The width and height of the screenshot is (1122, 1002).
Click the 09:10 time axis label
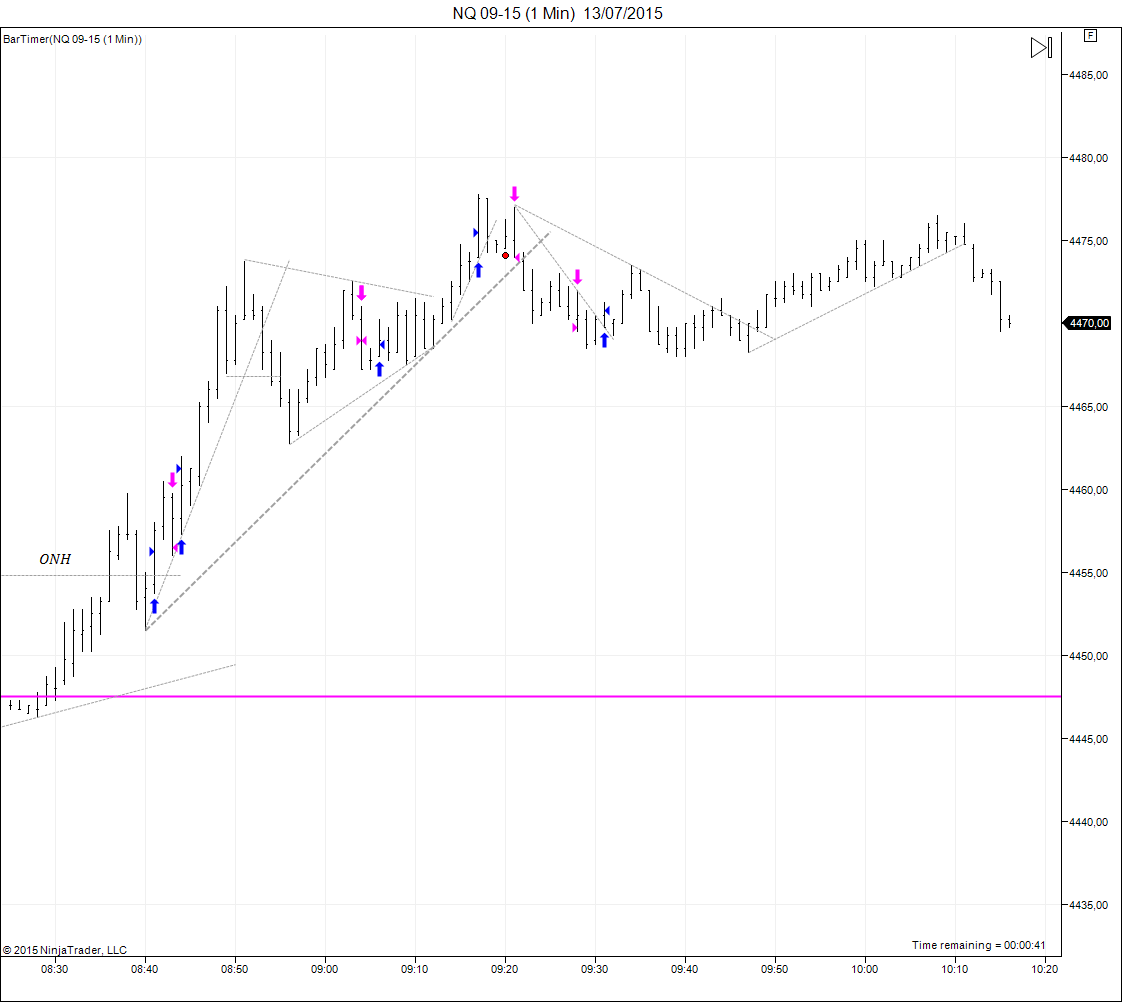click(x=415, y=969)
